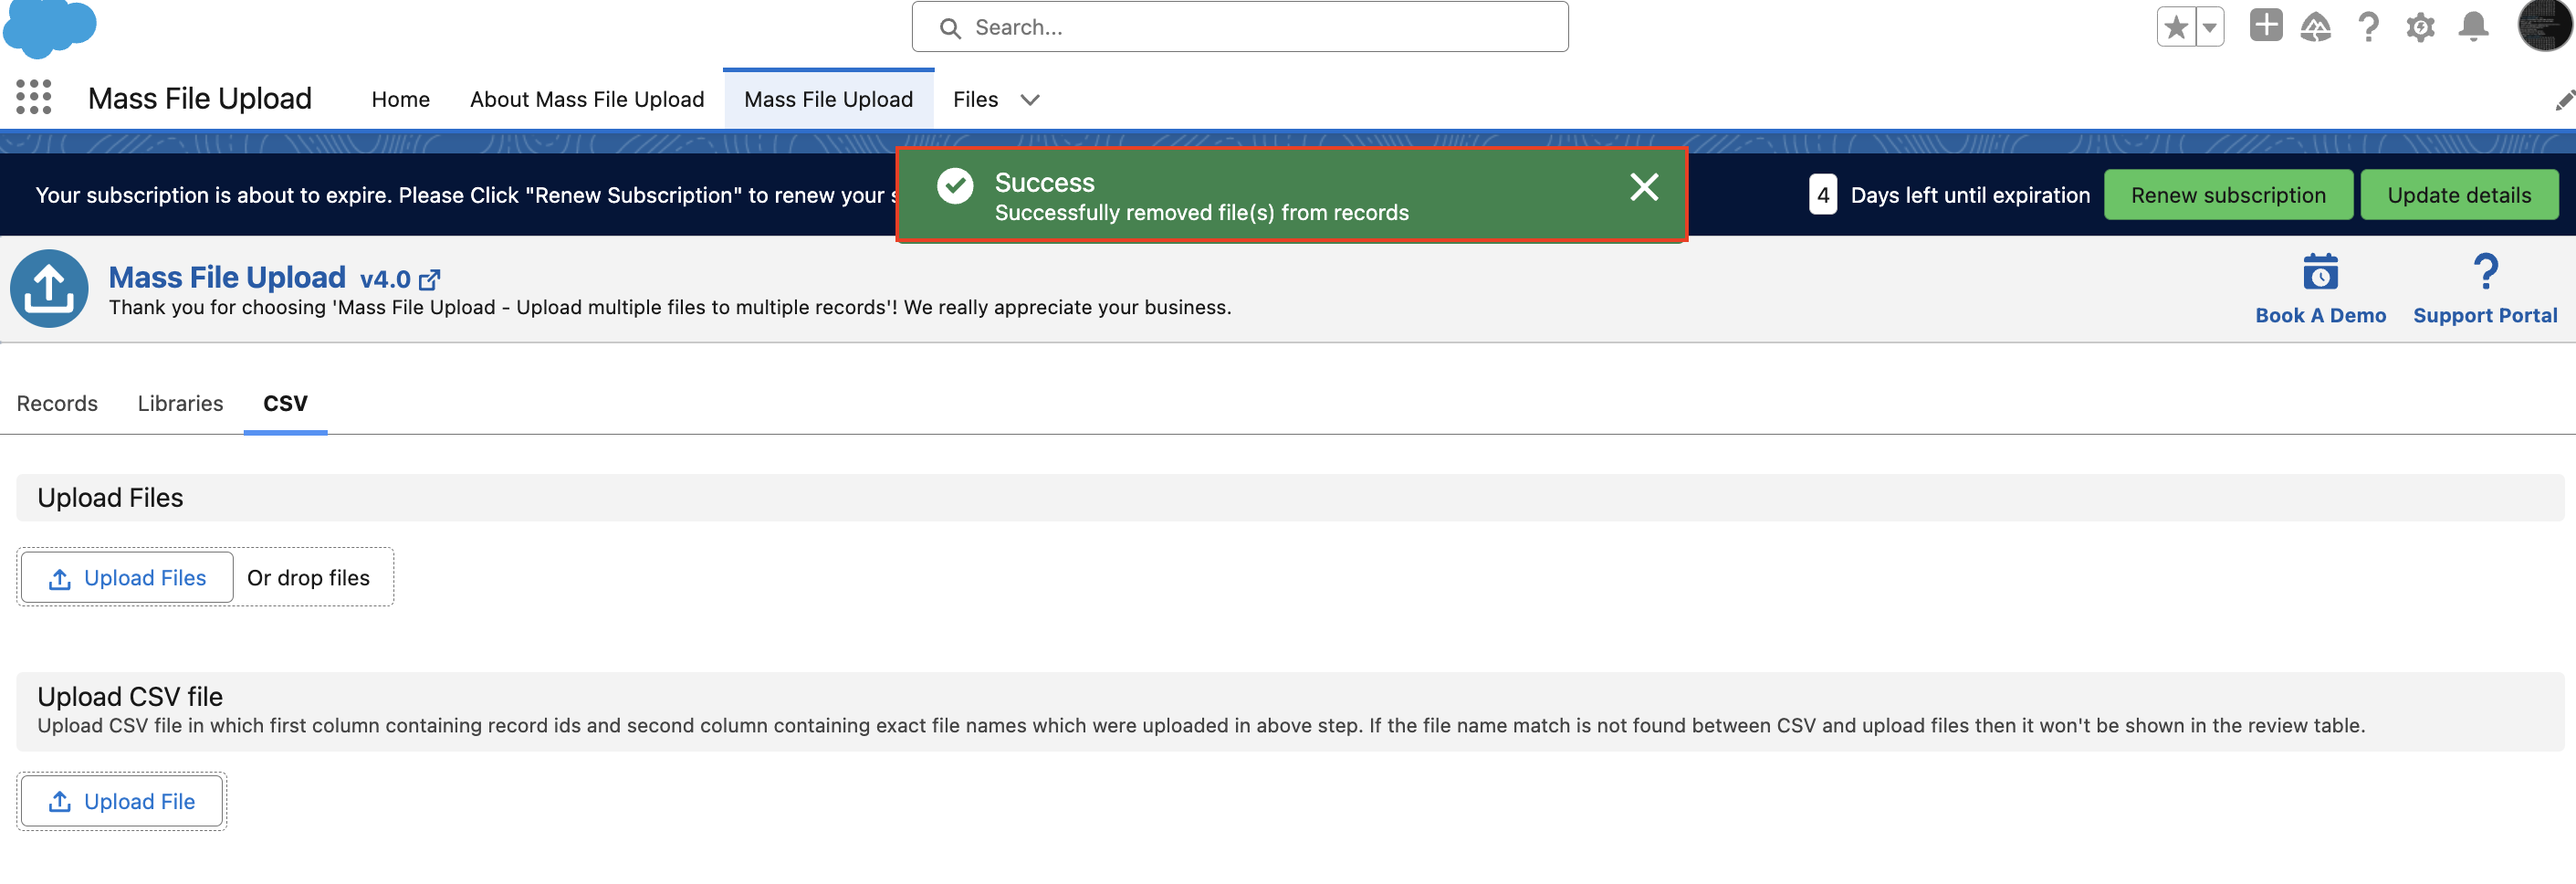The width and height of the screenshot is (2576, 884).
Task: Click the Upload File CSV button
Action: pos(121,801)
